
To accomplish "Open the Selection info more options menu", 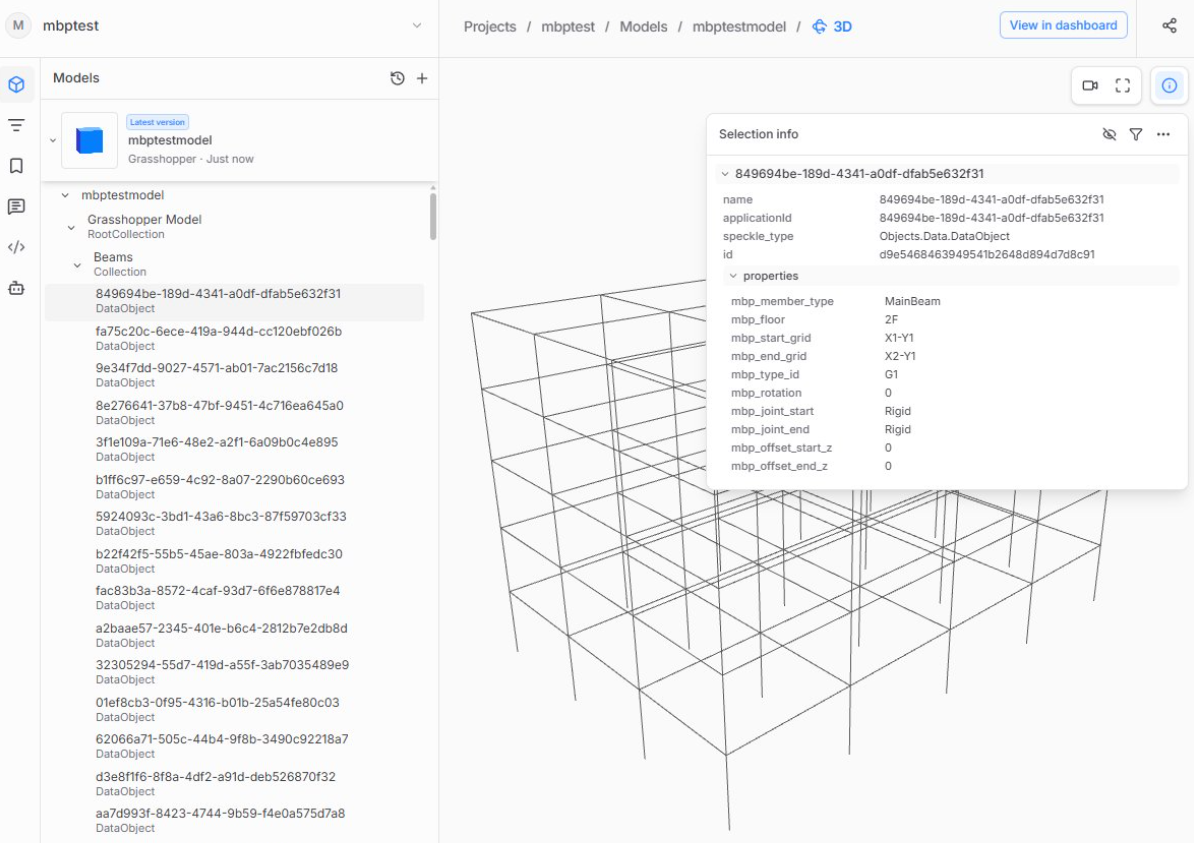I will click(1163, 134).
